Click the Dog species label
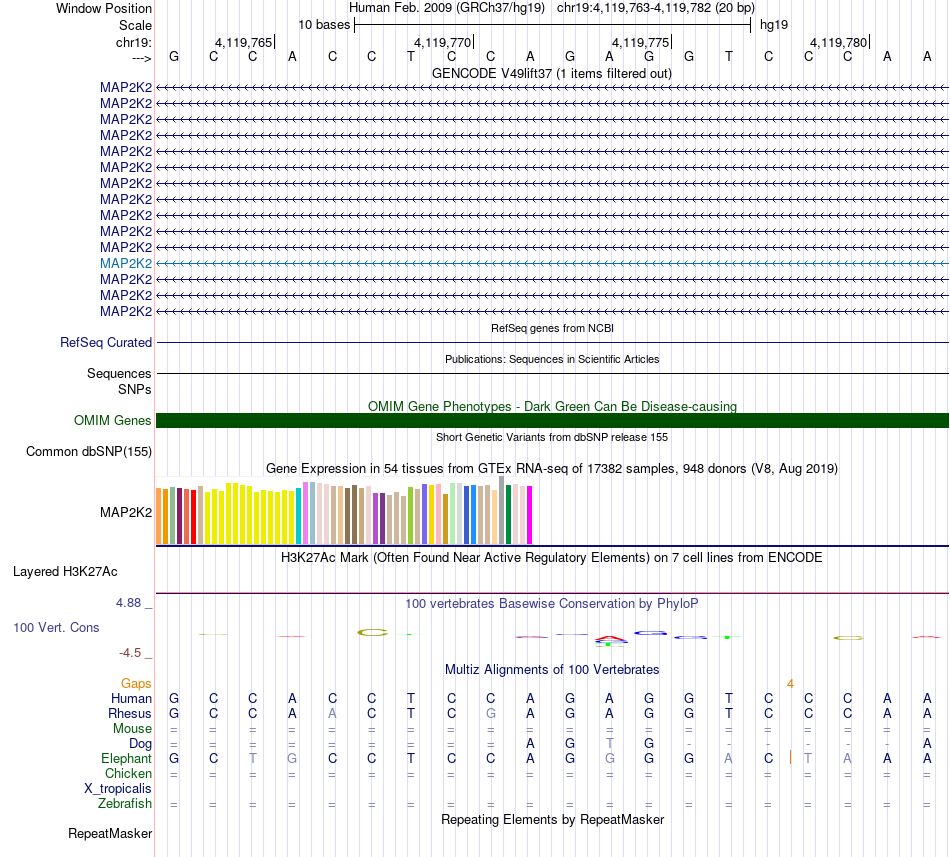The height and width of the screenshot is (857, 950). tap(140, 744)
